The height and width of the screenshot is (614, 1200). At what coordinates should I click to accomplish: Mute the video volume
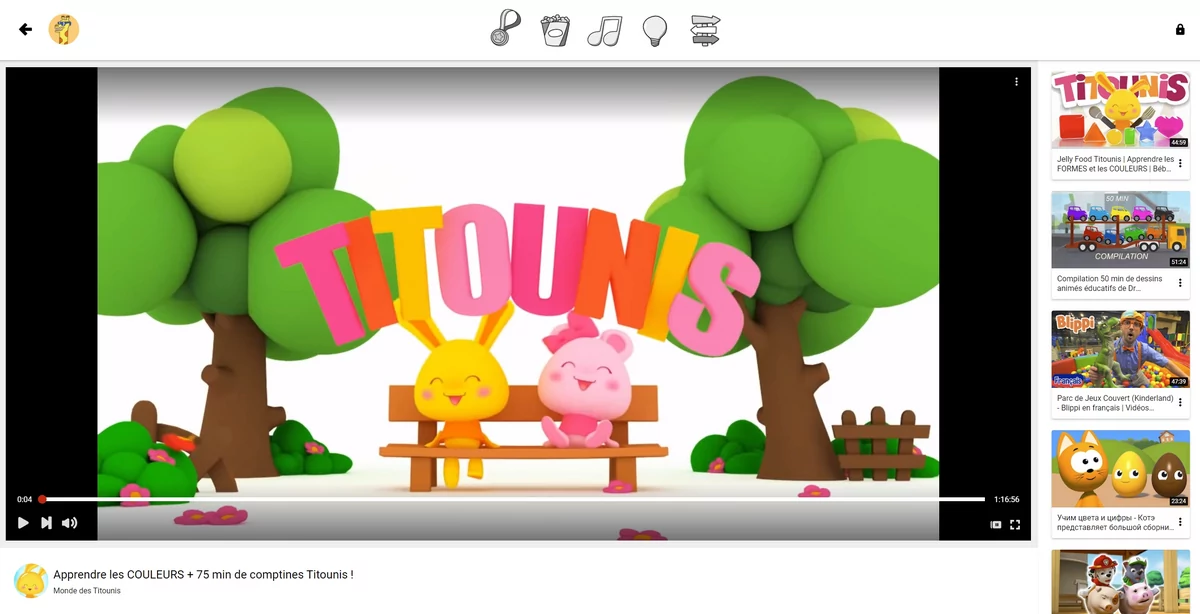(69, 523)
